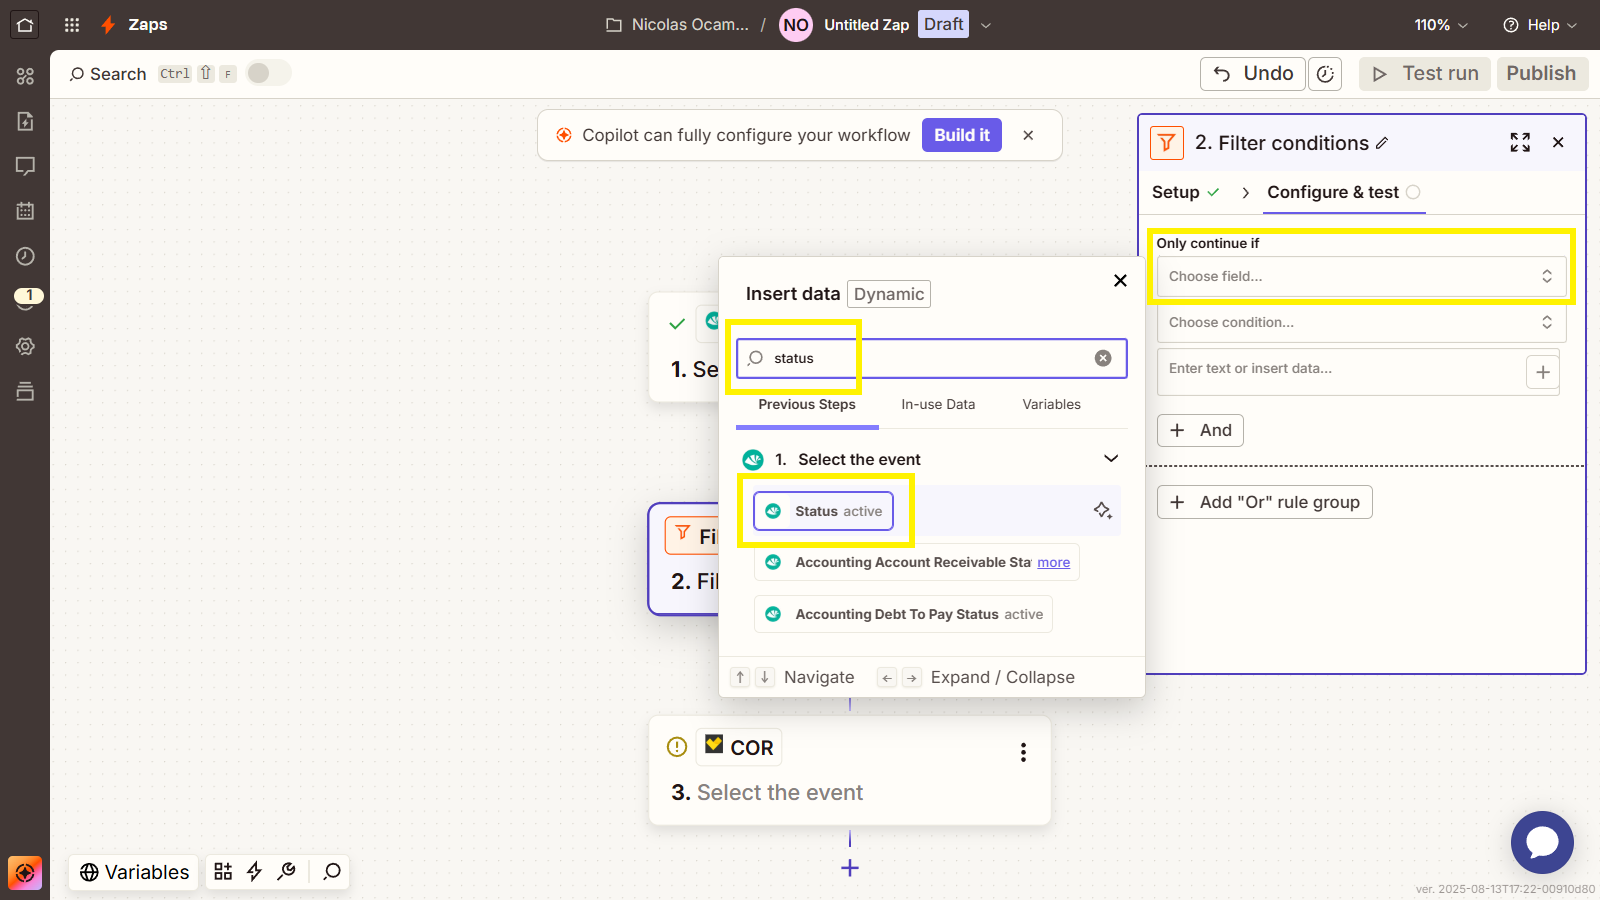Click the Zaps lightning bolt icon

(108, 25)
